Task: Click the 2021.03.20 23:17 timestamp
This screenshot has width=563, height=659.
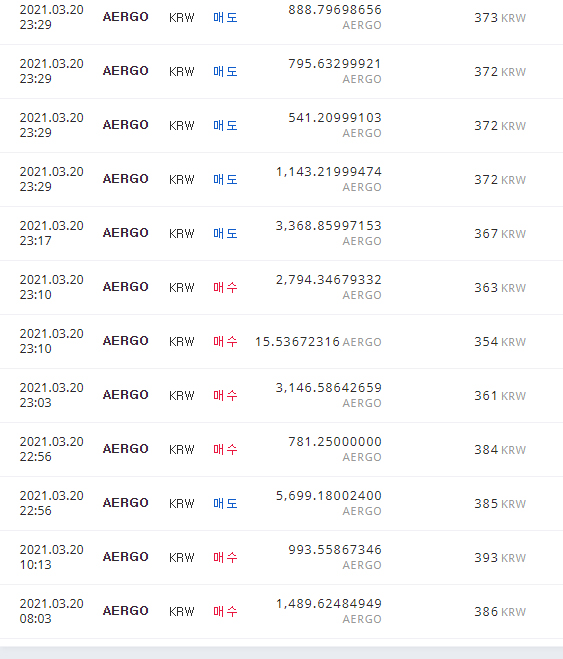Action: tap(51, 233)
